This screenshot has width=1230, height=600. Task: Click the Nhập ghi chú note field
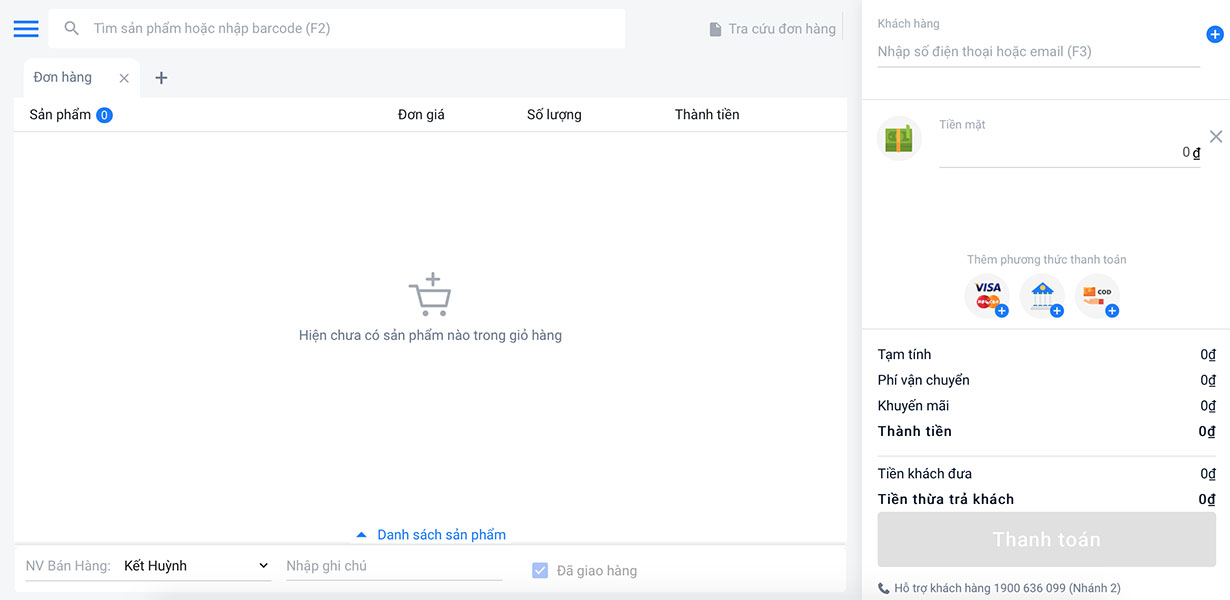pos(393,566)
